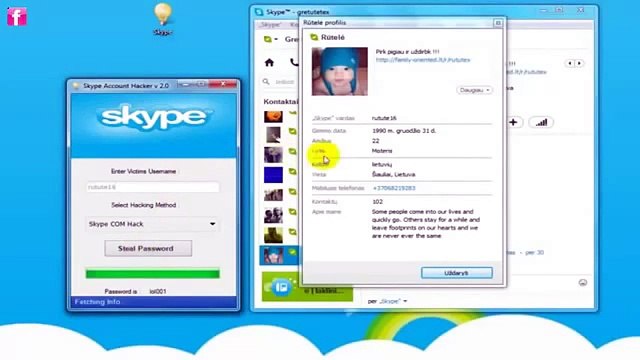Click the left-right arrows toggle in Skype

tap(574, 63)
